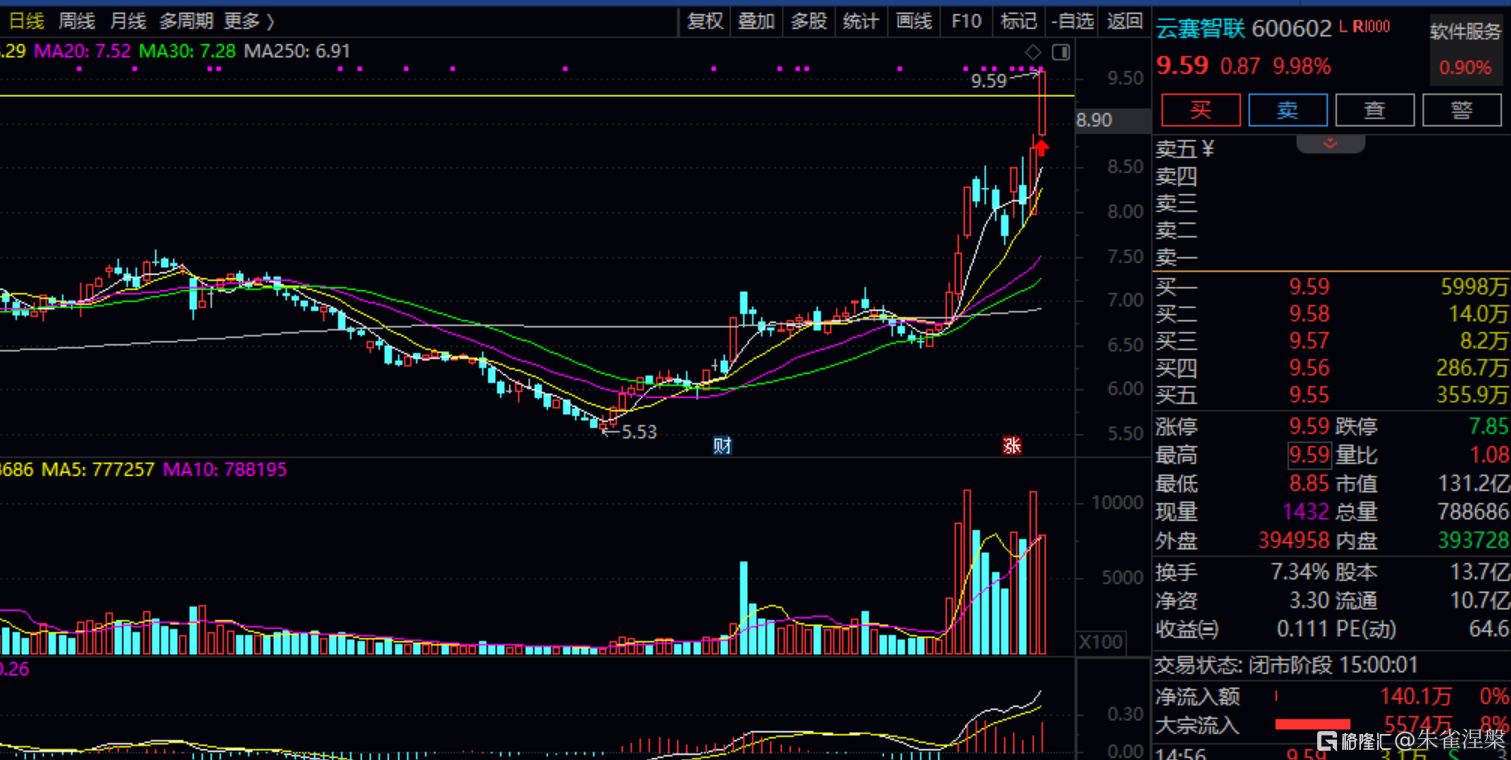The height and width of the screenshot is (760, 1511).
Task: Click the R badge beside stock code
Action: (x=1359, y=27)
